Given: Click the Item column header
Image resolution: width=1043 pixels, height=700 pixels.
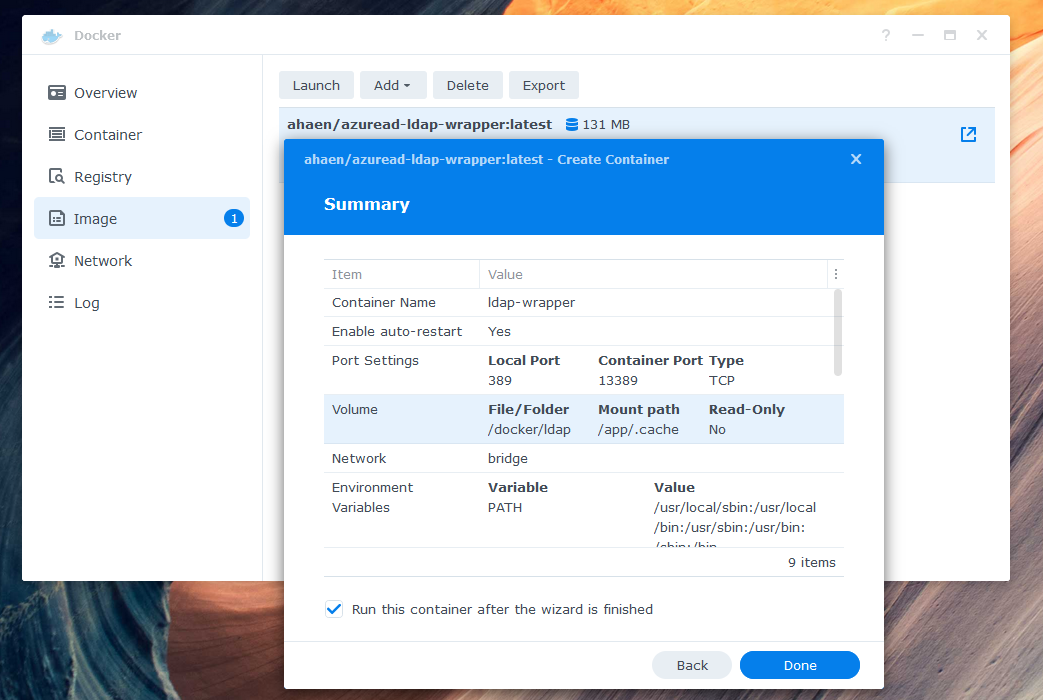Looking at the screenshot, I should 401,274.
